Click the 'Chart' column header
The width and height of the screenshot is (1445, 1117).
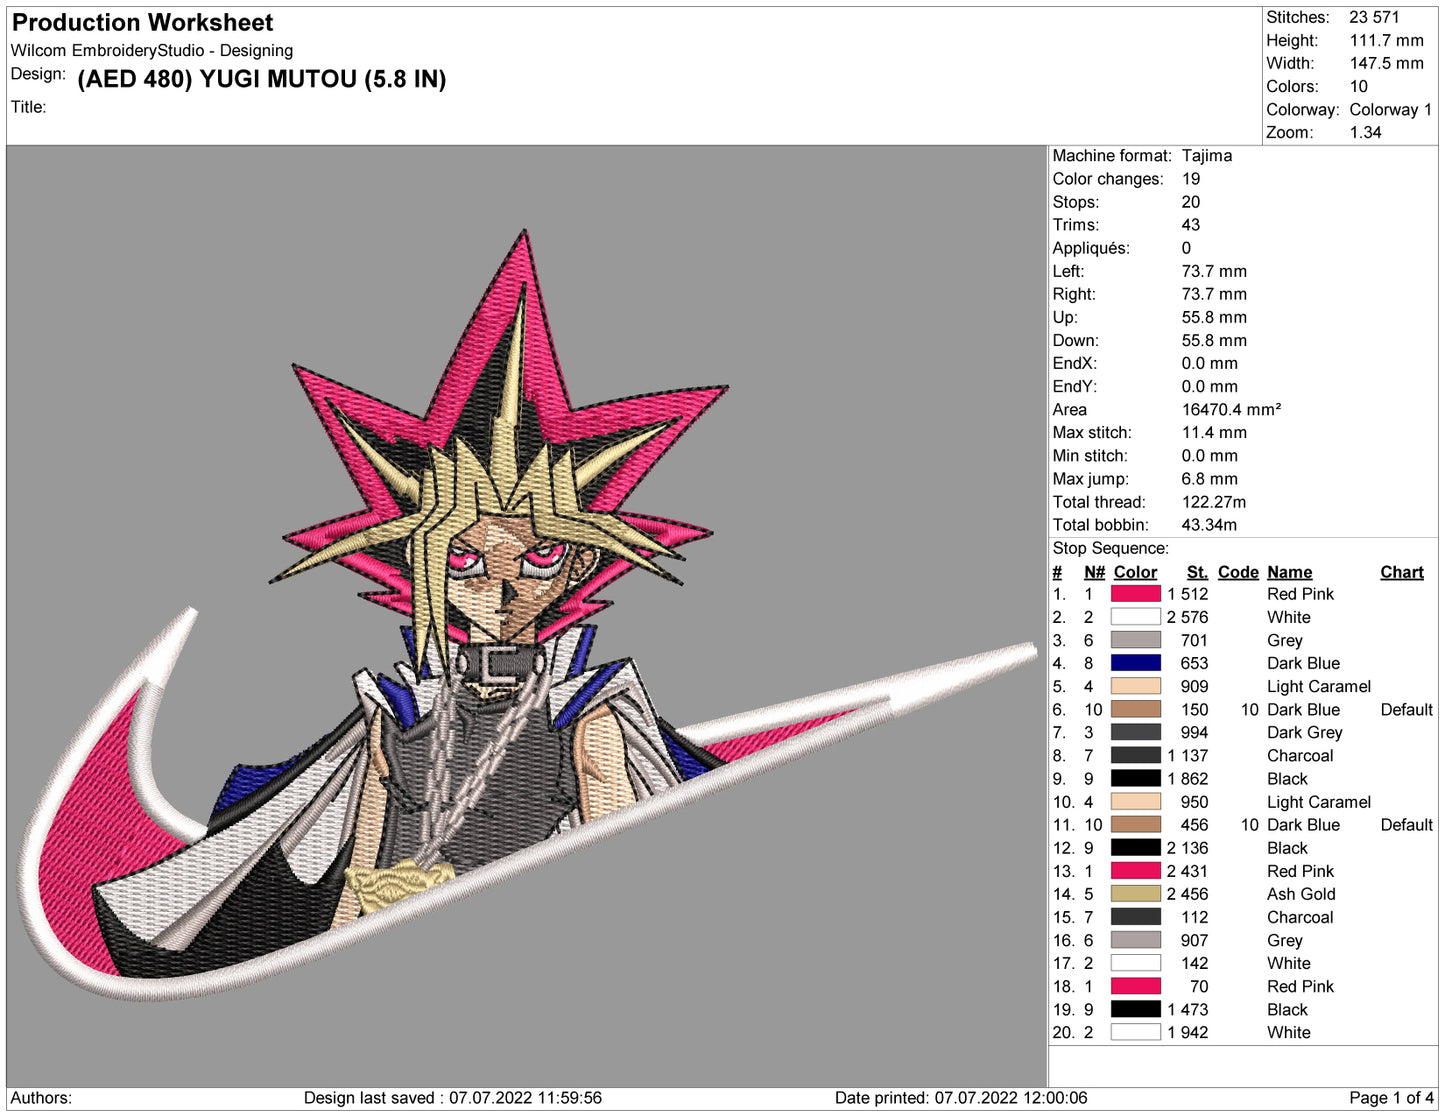click(1402, 572)
